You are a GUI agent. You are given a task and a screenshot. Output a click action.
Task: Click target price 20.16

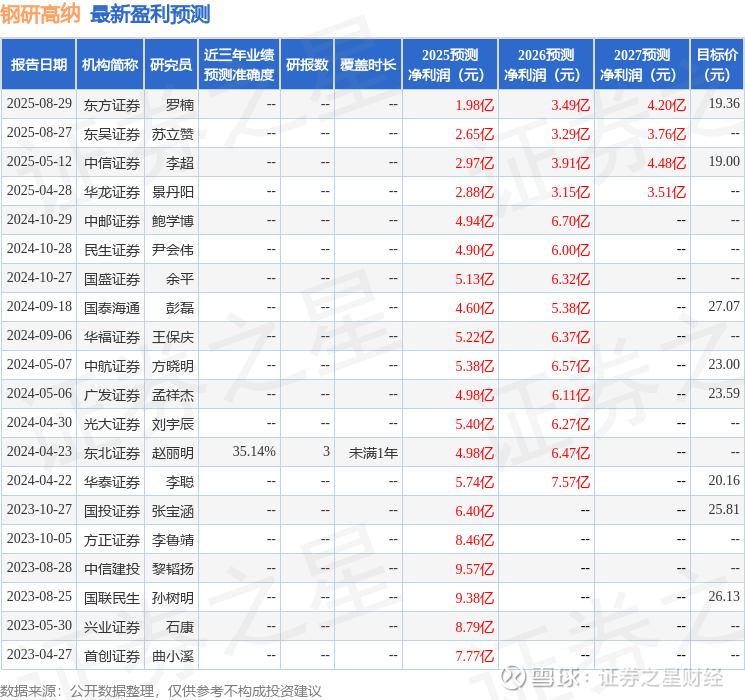(x=724, y=480)
